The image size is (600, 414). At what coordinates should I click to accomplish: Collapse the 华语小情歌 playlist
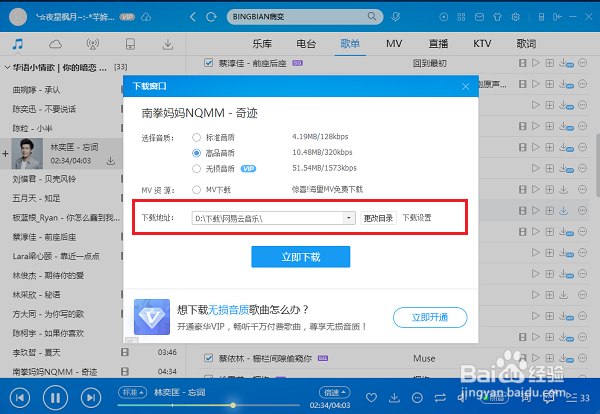coord(7,67)
